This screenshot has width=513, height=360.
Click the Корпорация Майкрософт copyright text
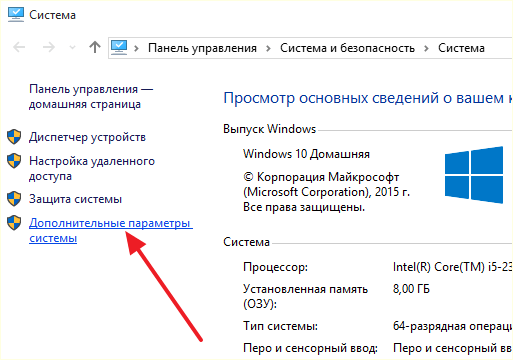326,184
